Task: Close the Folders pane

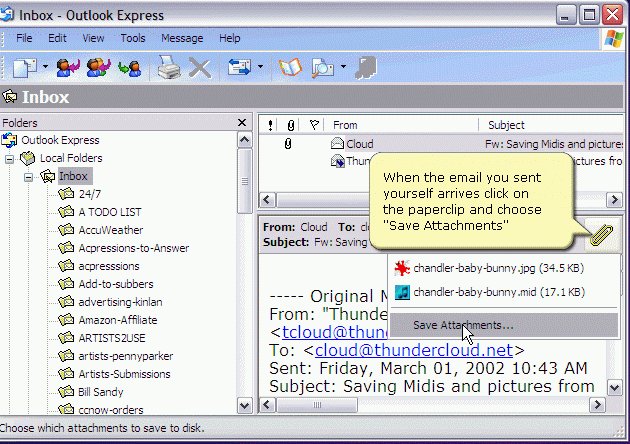Action: (x=242, y=123)
